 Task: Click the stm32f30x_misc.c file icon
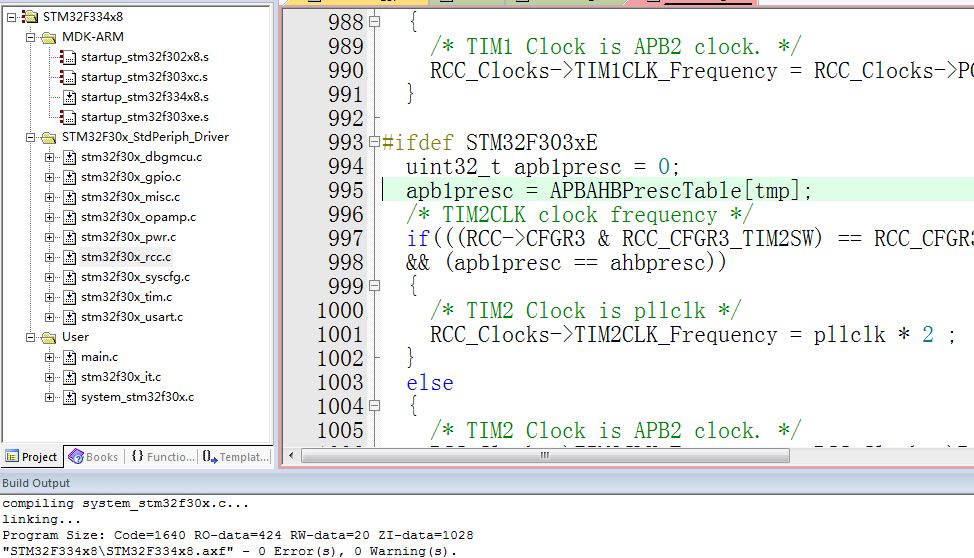coord(70,197)
